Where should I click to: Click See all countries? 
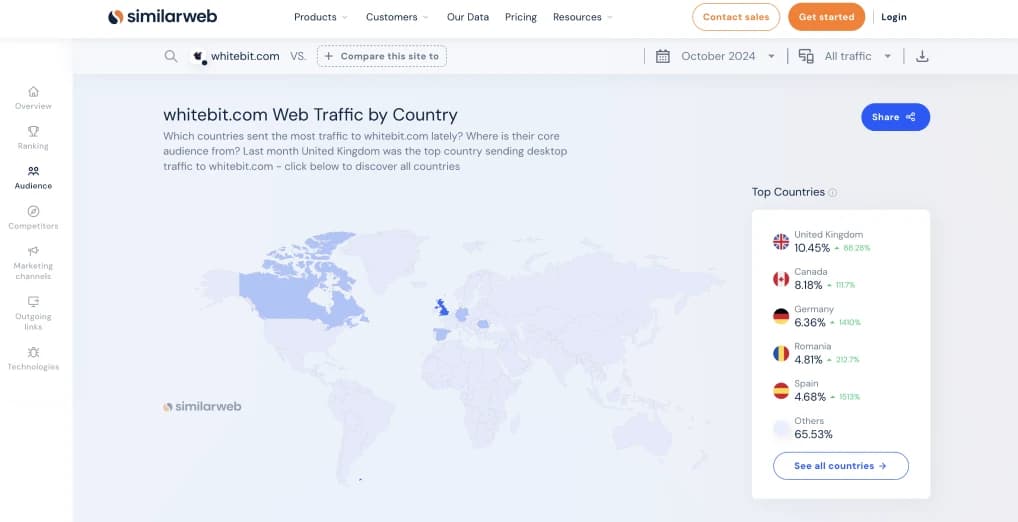pos(841,466)
